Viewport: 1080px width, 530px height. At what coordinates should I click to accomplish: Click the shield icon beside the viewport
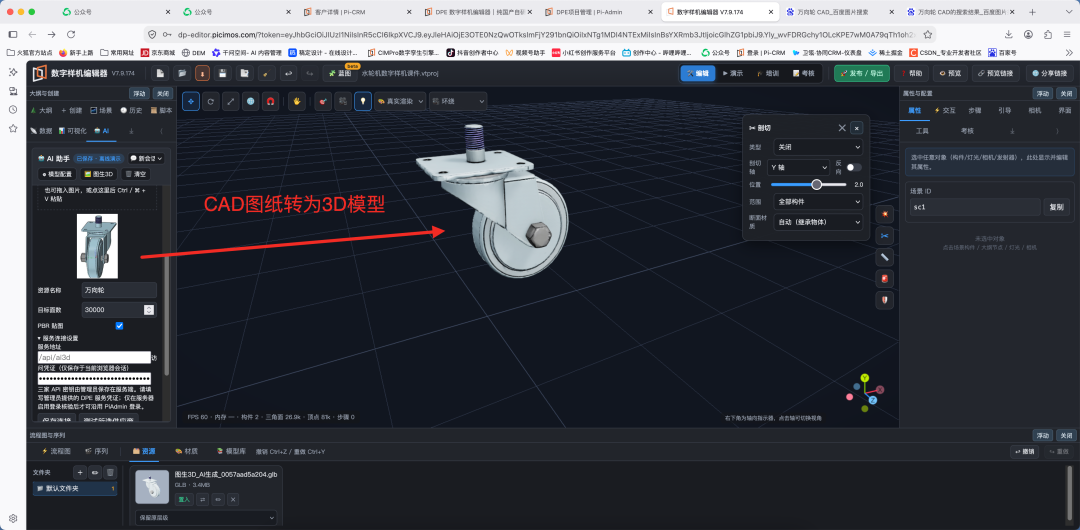point(885,300)
